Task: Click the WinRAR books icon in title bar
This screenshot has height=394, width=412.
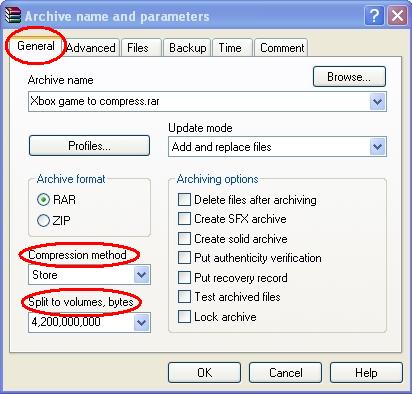Action: 13,16
